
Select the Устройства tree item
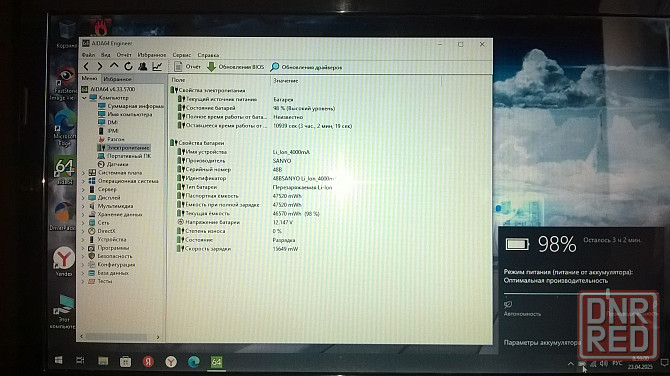(107, 239)
